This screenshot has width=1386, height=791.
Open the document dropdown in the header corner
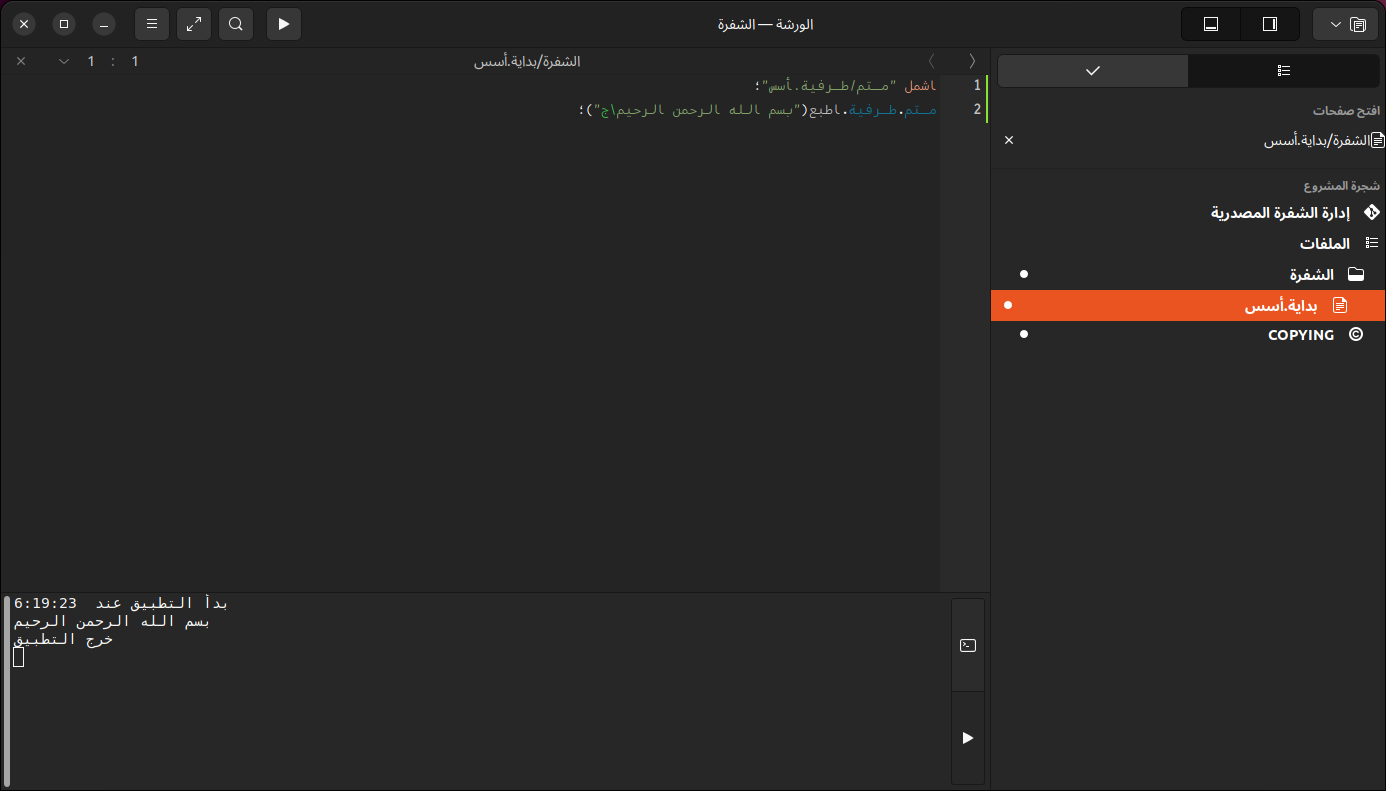[1345, 24]
